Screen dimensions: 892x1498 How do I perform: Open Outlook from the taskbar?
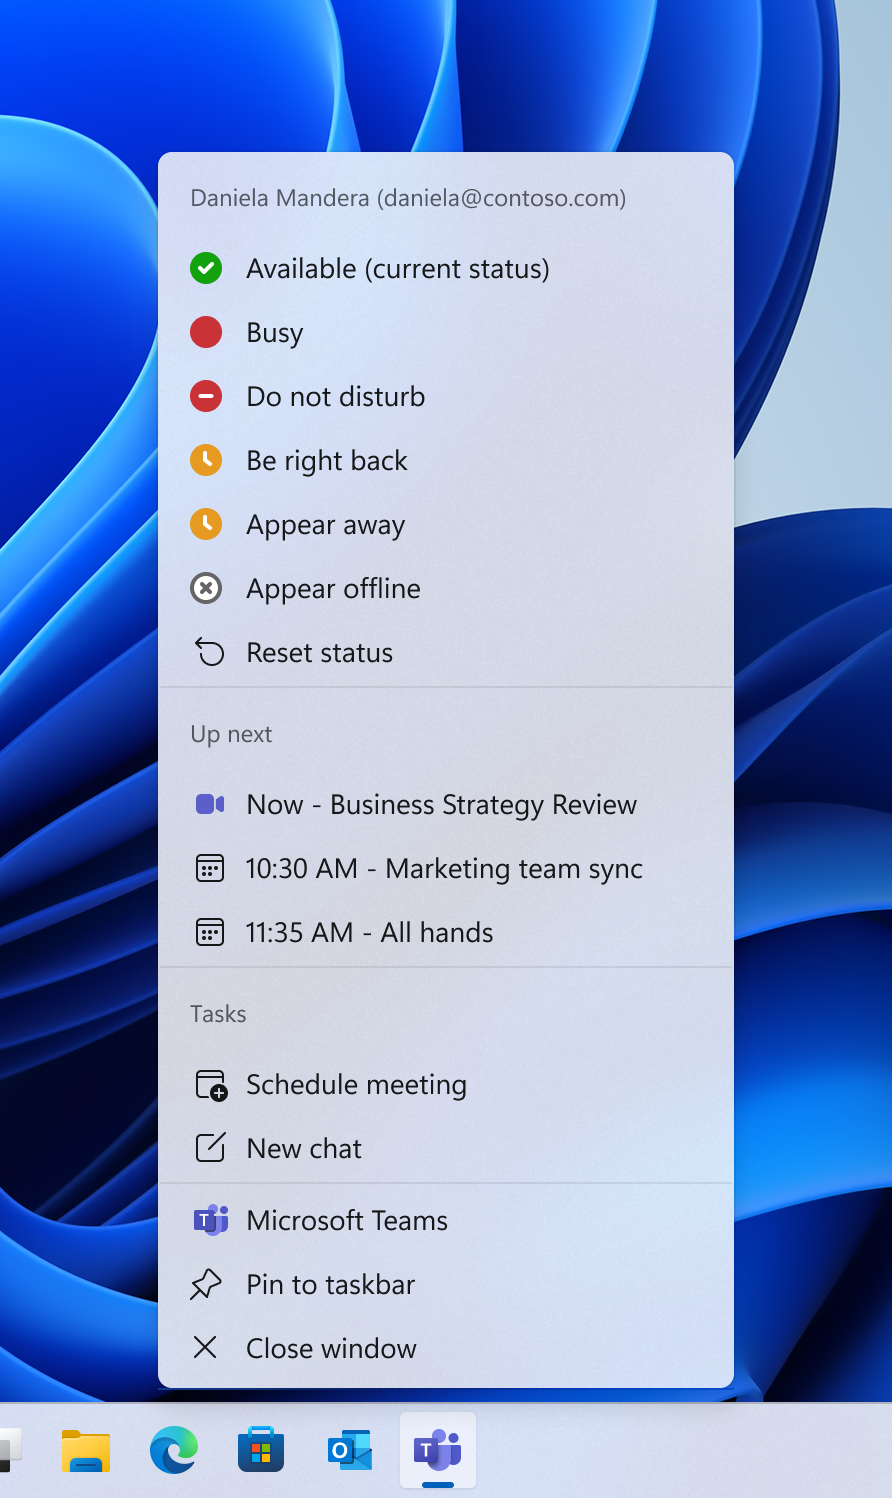tap(350, 1450)
